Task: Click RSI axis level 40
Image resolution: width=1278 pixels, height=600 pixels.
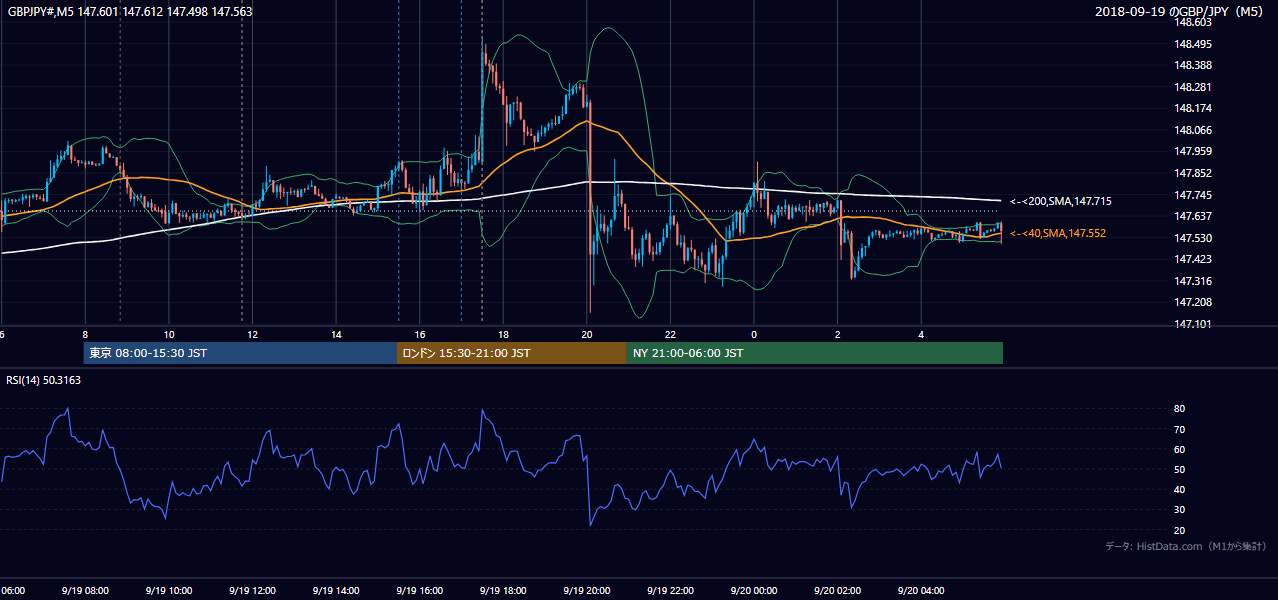Action: [1180, 489]
